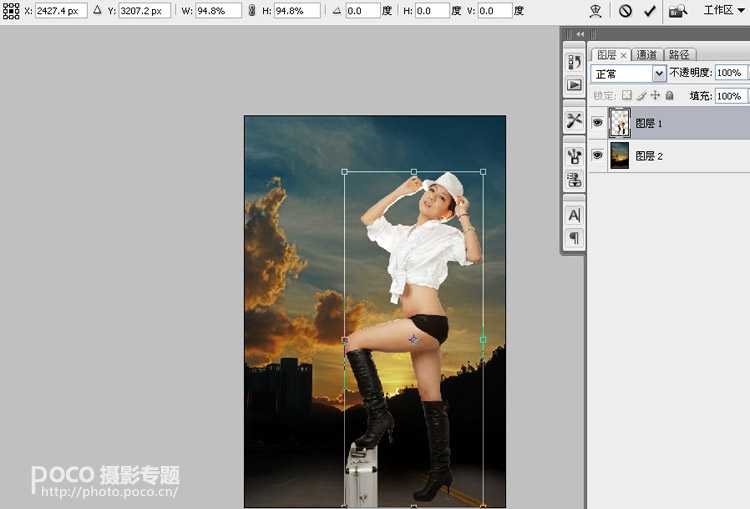Open the Paragraph panel icon

(x=574, y=238)
